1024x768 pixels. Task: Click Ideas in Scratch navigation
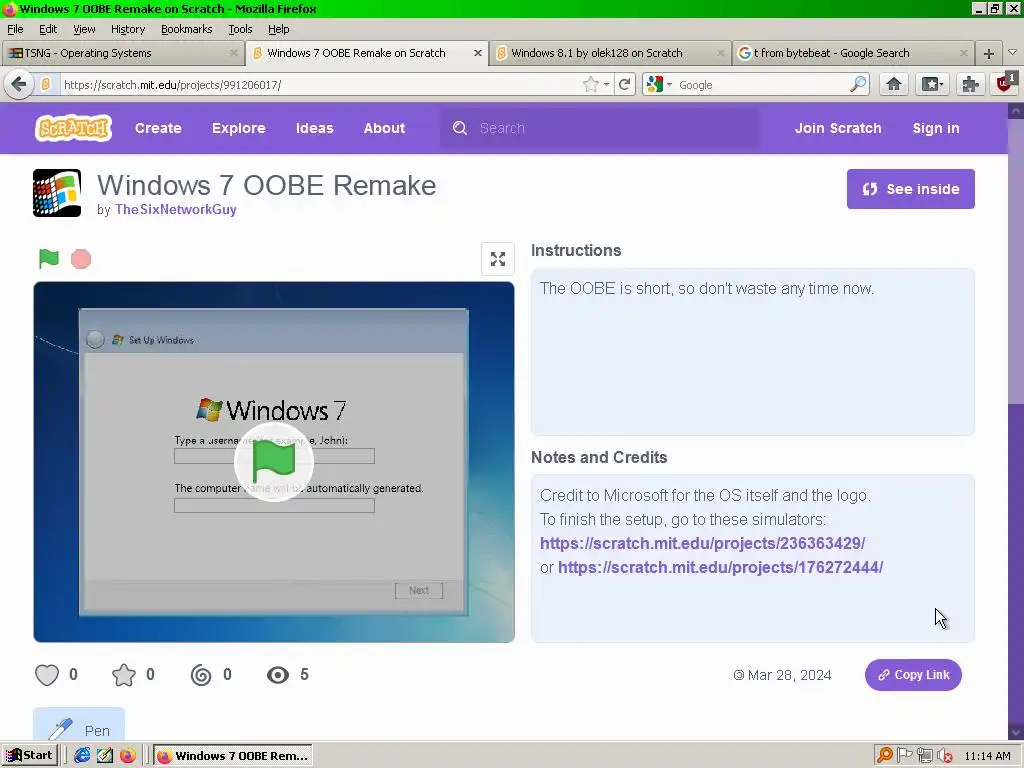coord(314,128)
